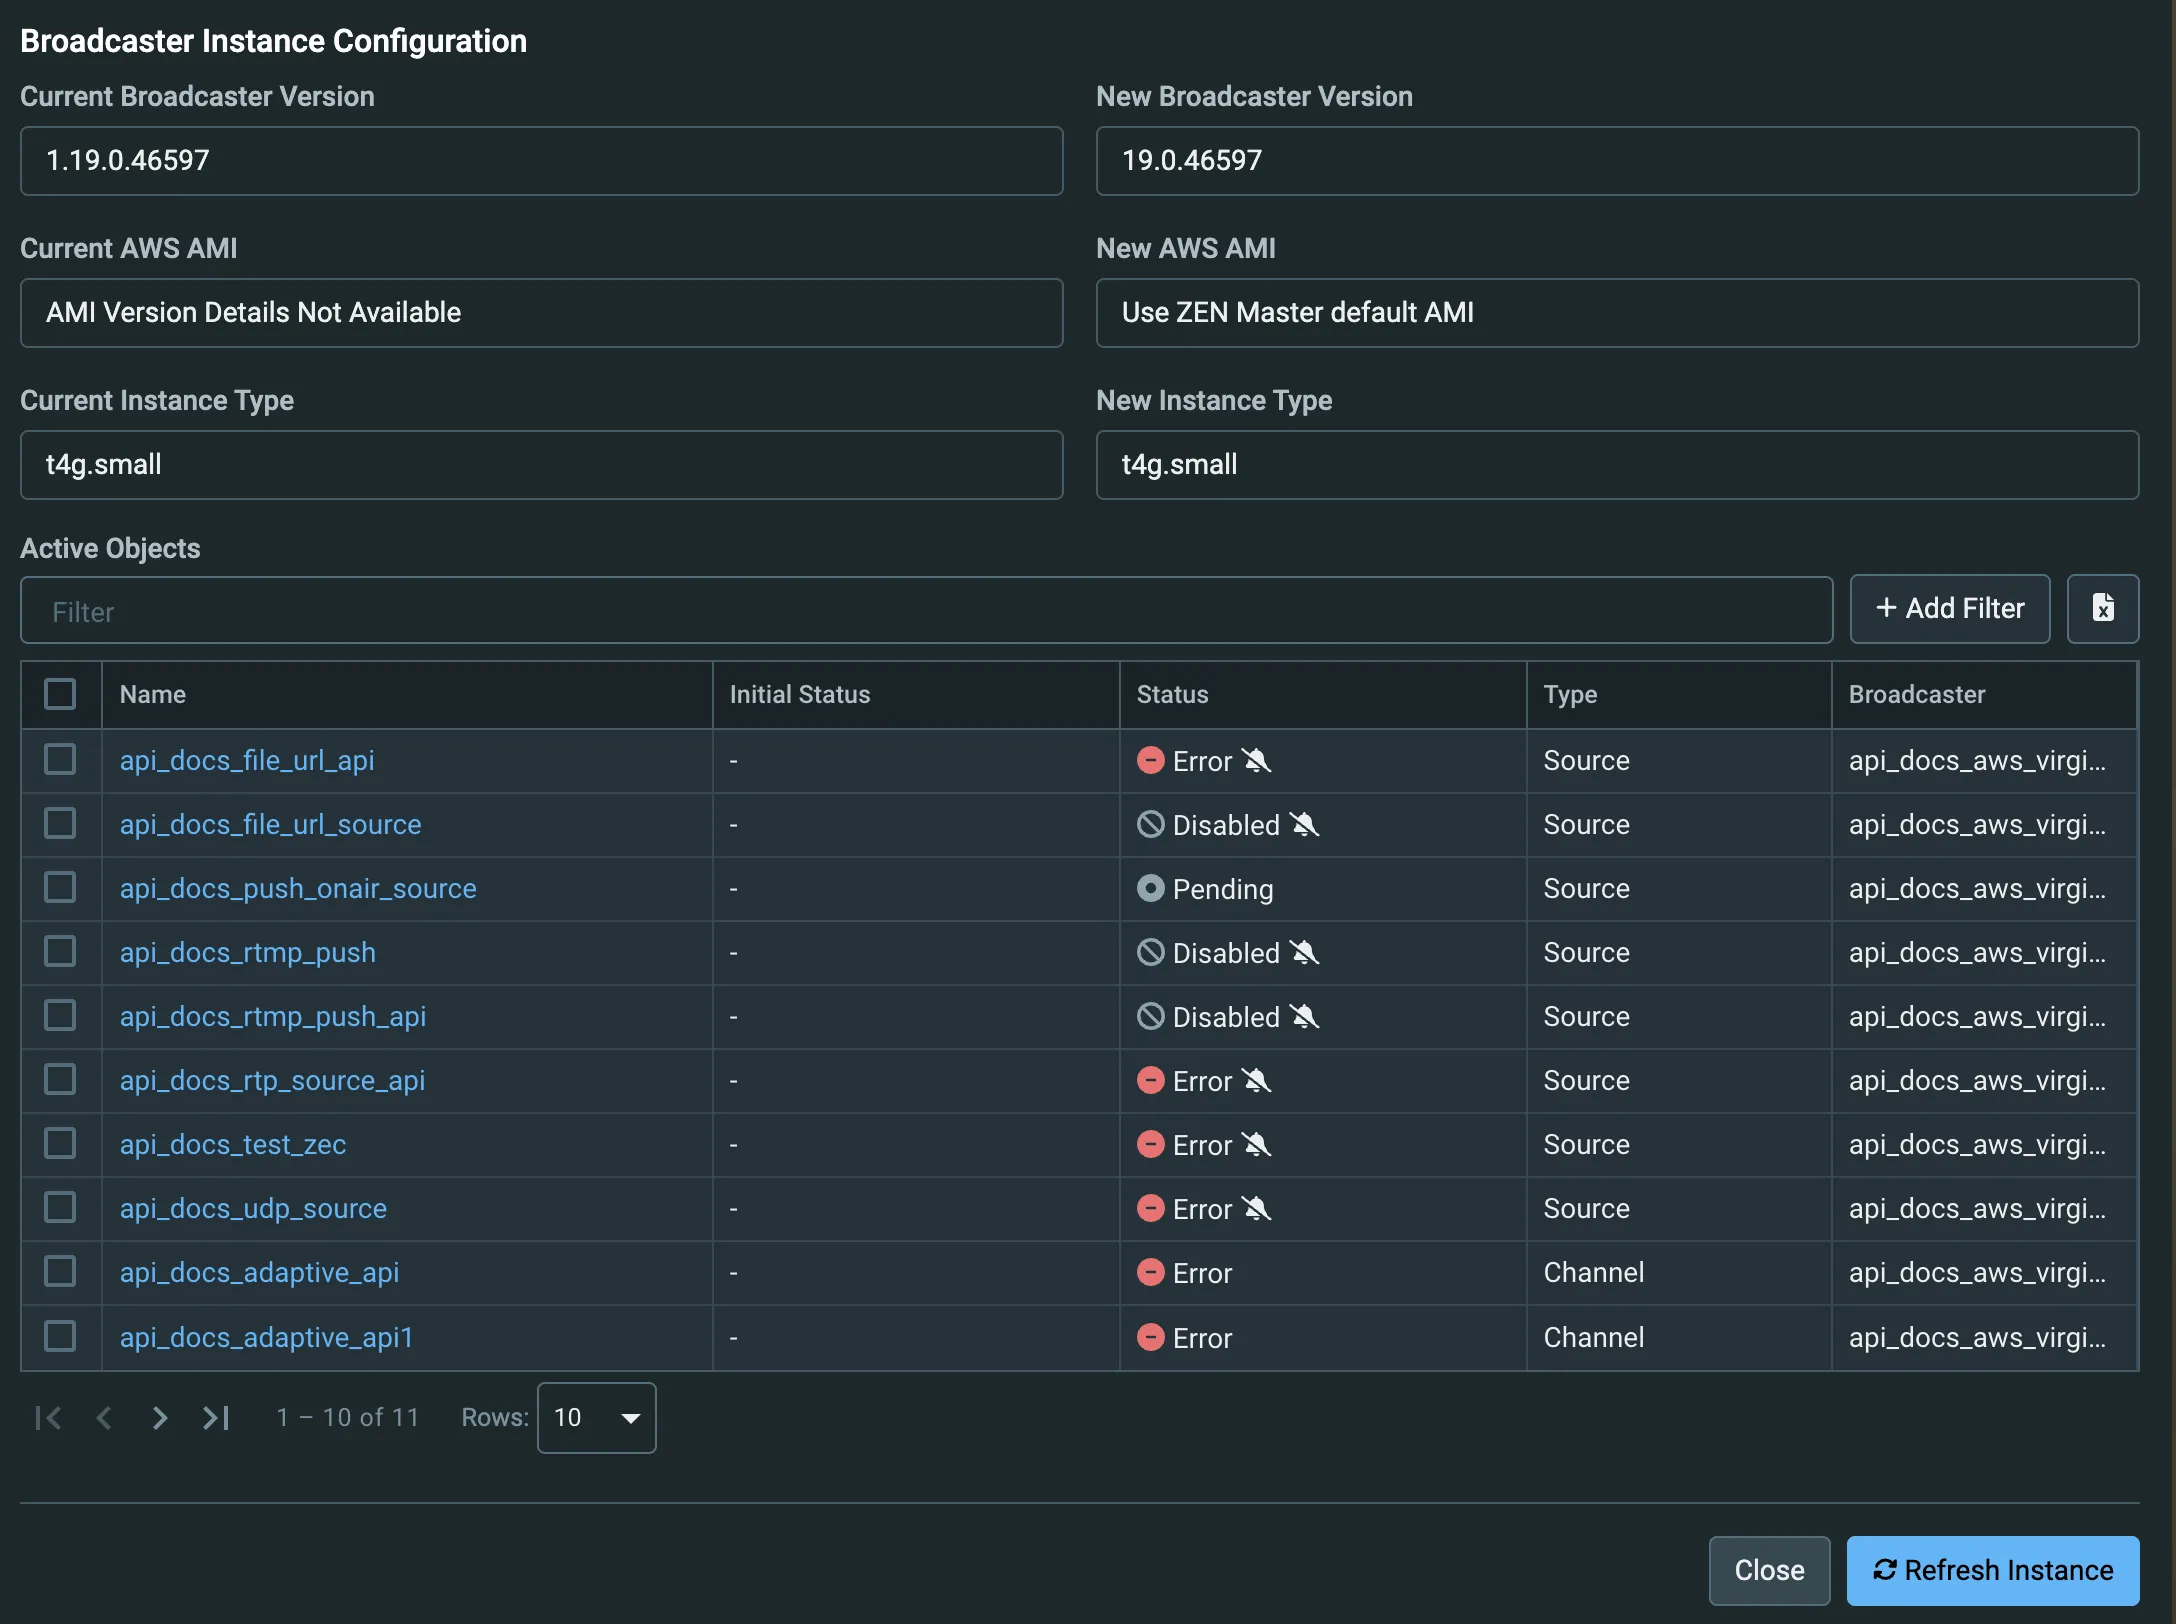This screenshot has width=2176, height=1624.
Task: Open the api_docs_rtp_source_api link
Action: [272, 1081]
